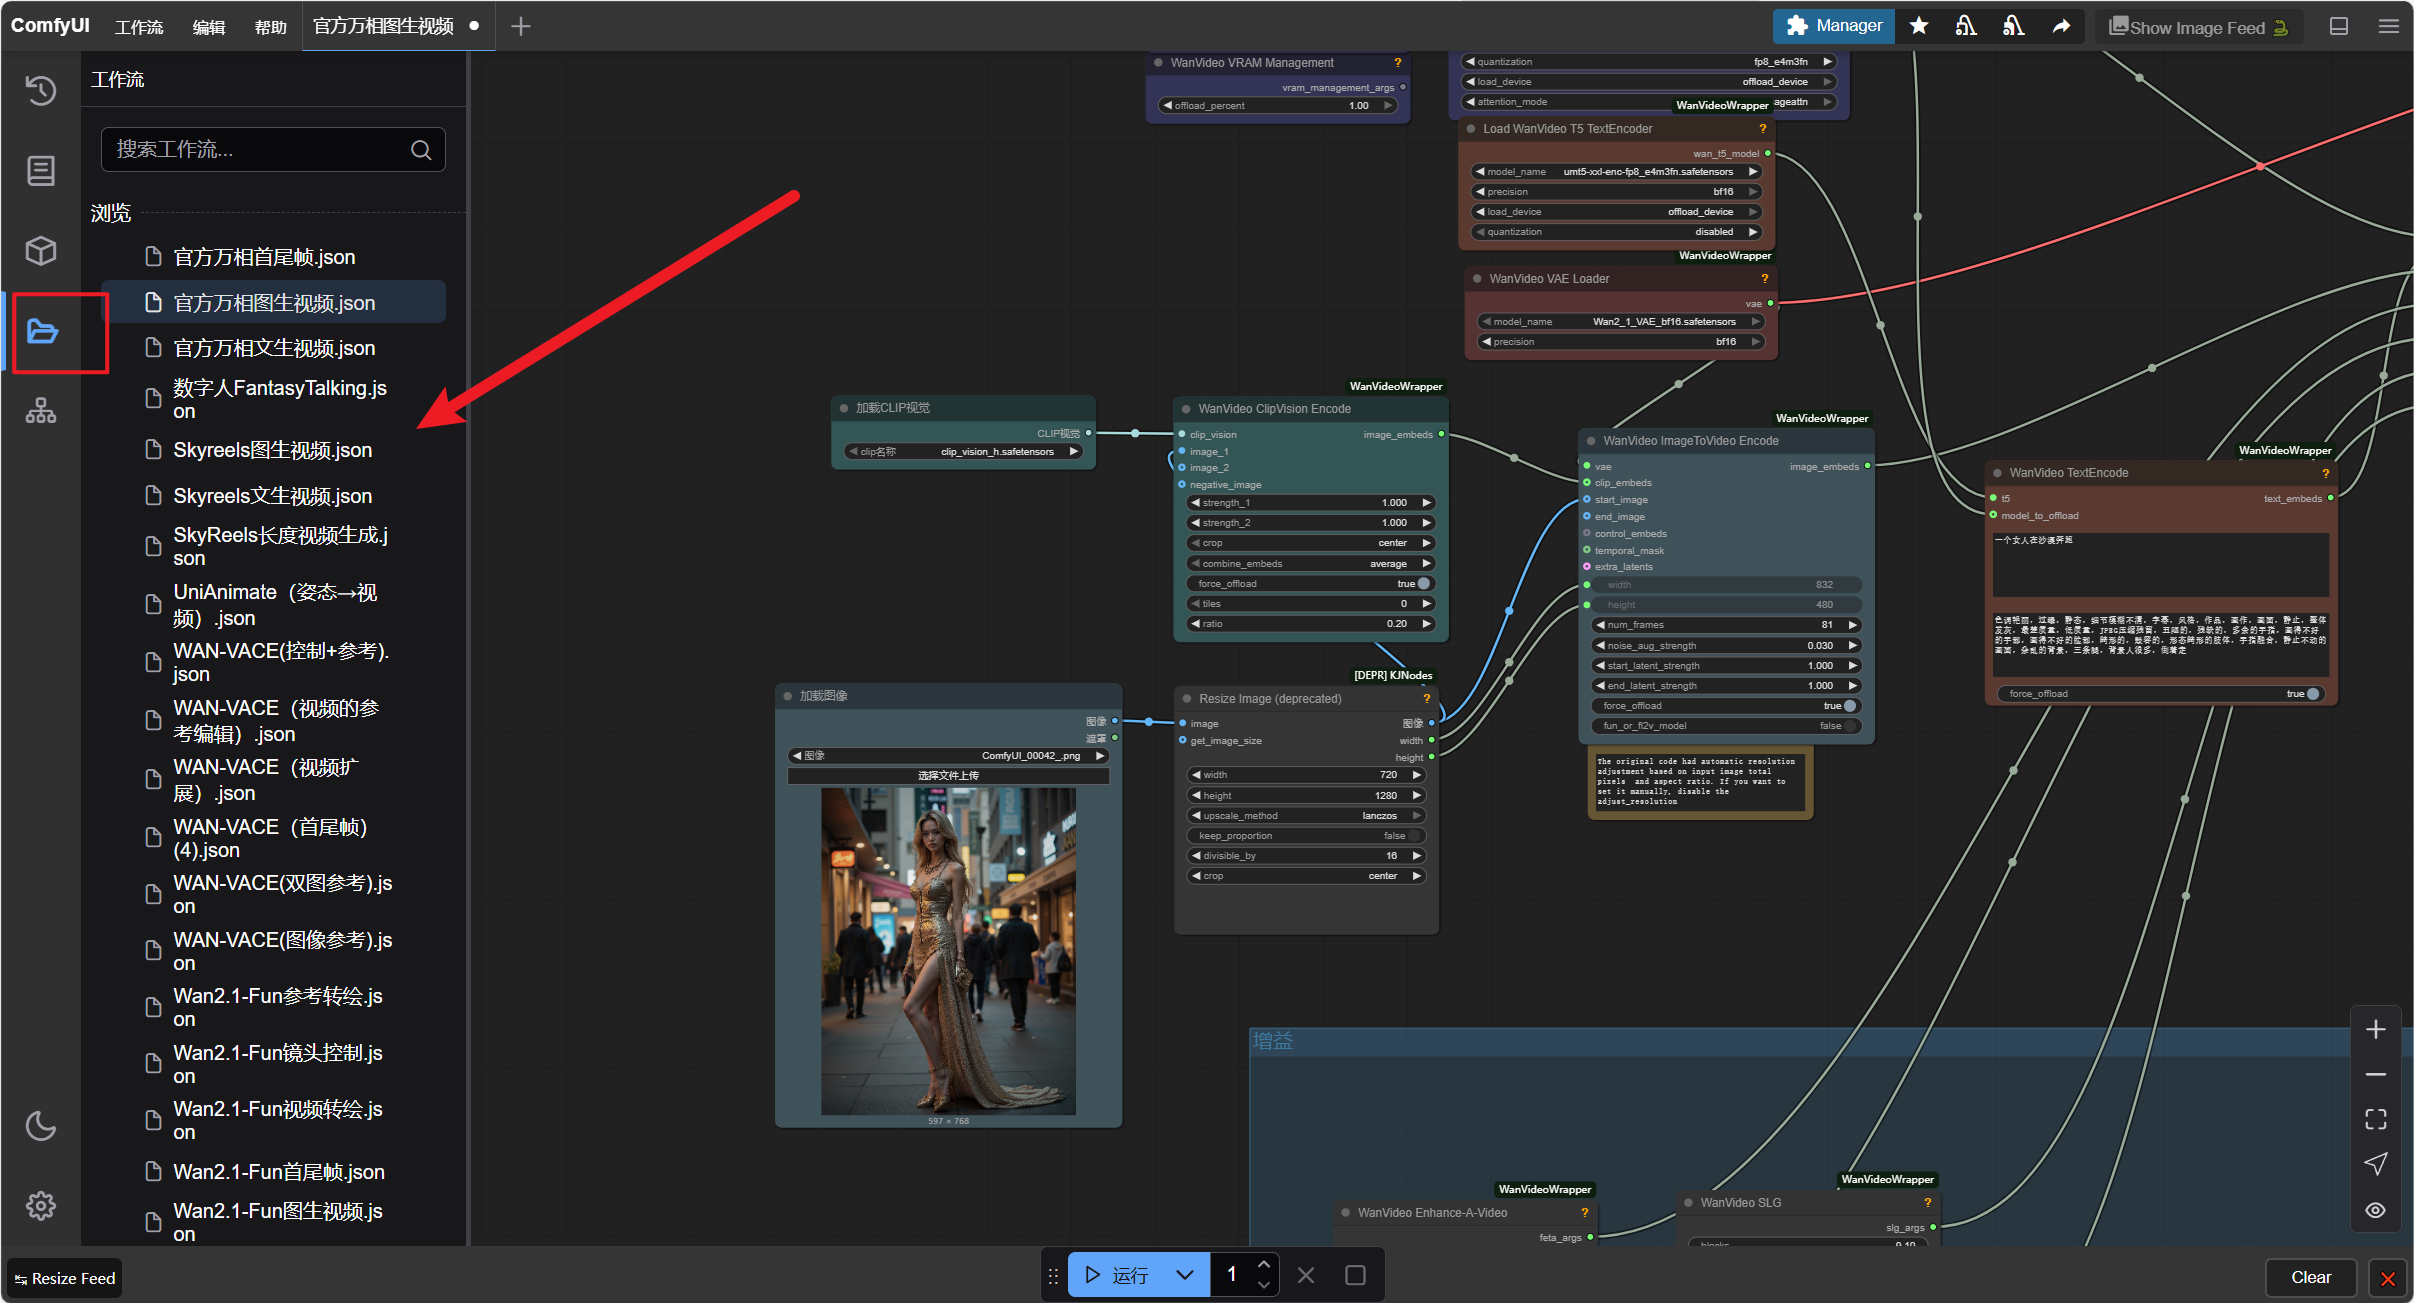This screenshot has width=2414, height=1303.
Task: Click the loaded woman image preview
Action: (948, 951)
